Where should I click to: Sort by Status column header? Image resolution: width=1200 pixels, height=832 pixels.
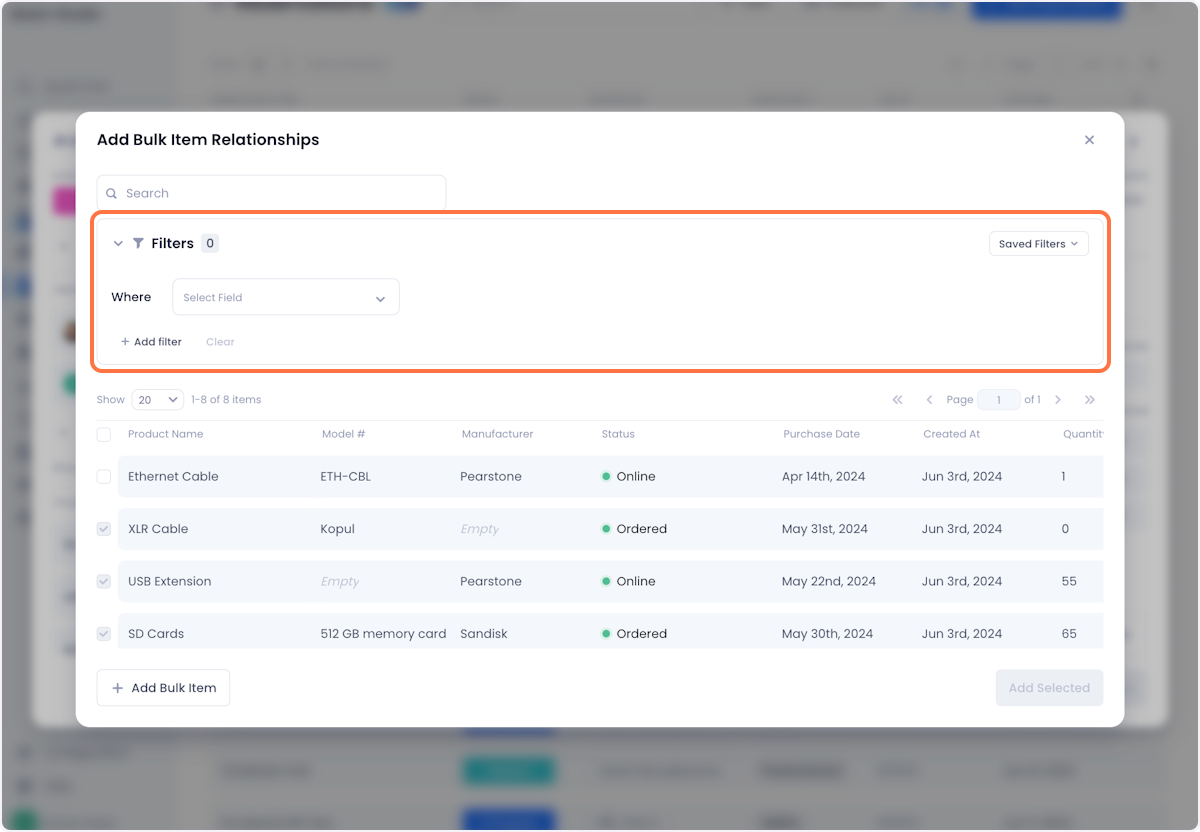(x=618, y=434)
